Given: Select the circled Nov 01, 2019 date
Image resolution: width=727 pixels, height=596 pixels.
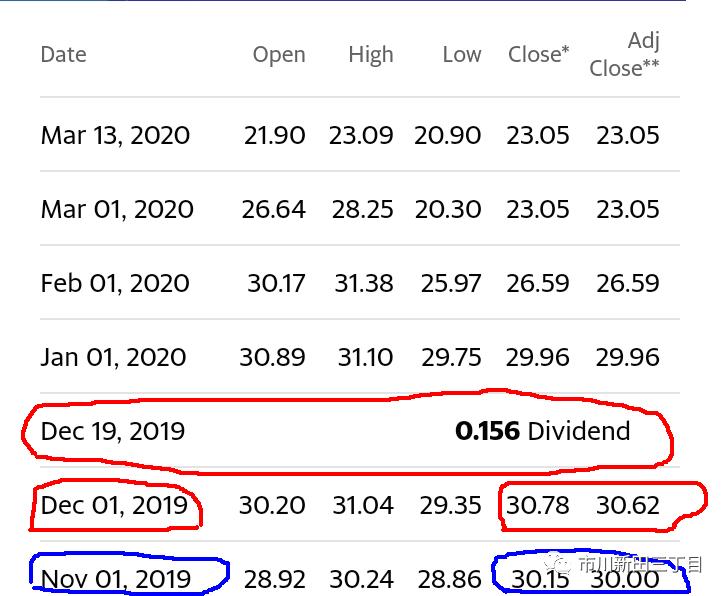Looking at the screenshot, I should pyautogui.click(x=116, y=578).
